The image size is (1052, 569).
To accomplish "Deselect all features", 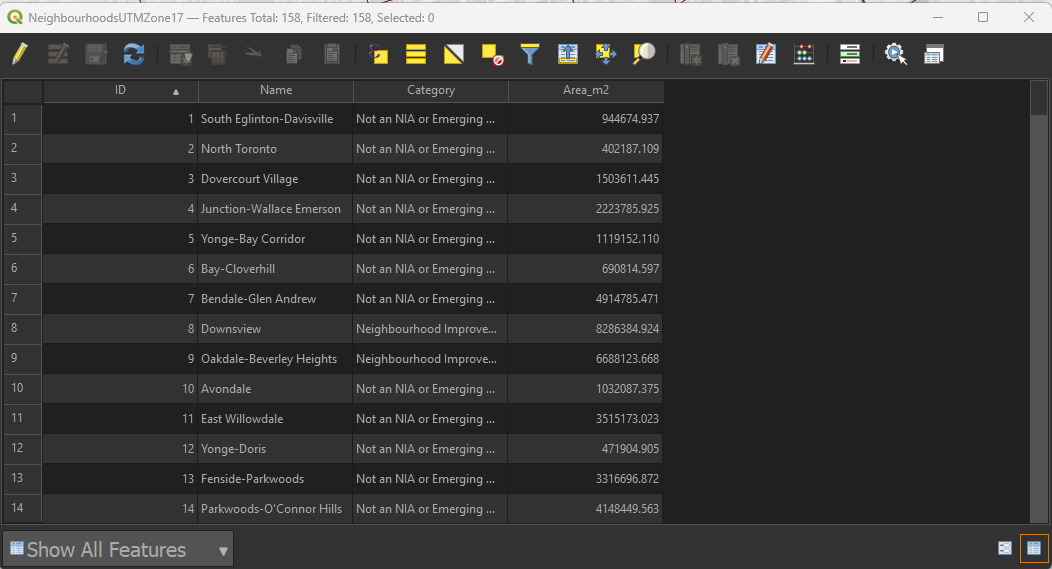I will tap(492, 54).
